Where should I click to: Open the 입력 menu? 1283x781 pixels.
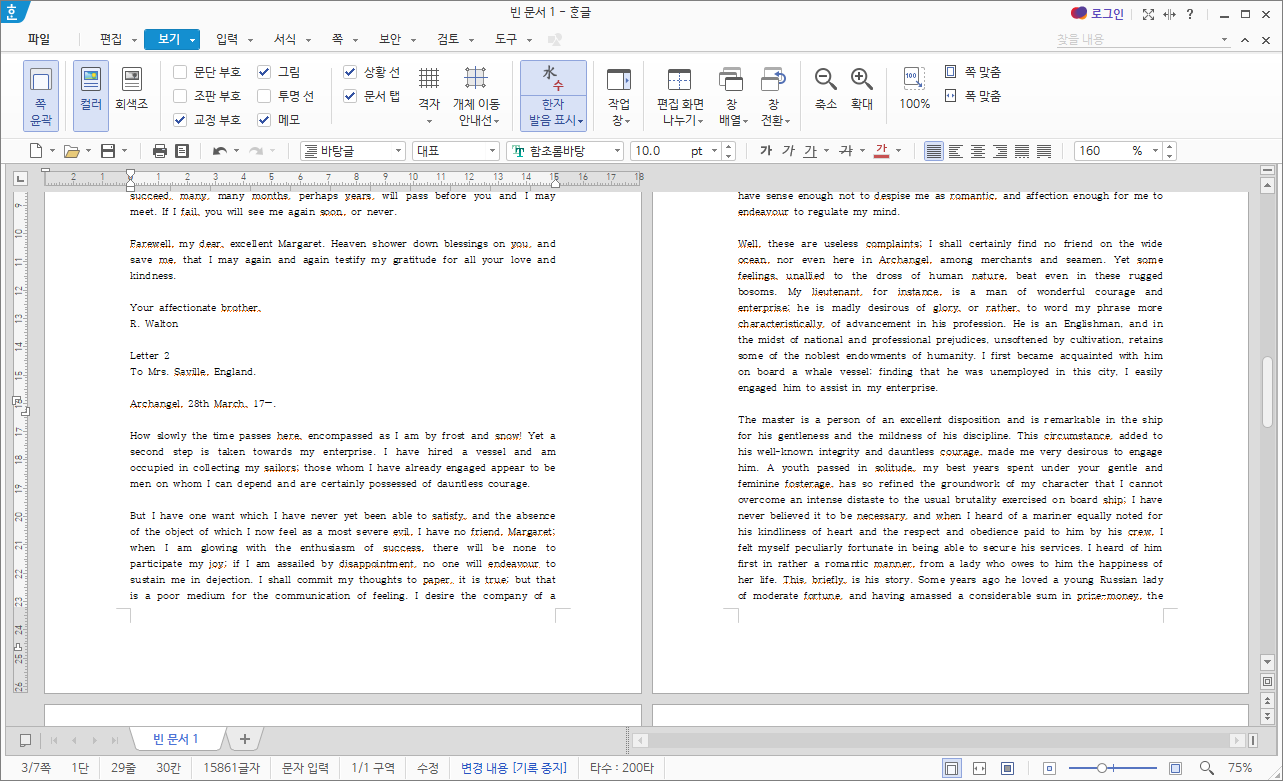coord(227,39)
